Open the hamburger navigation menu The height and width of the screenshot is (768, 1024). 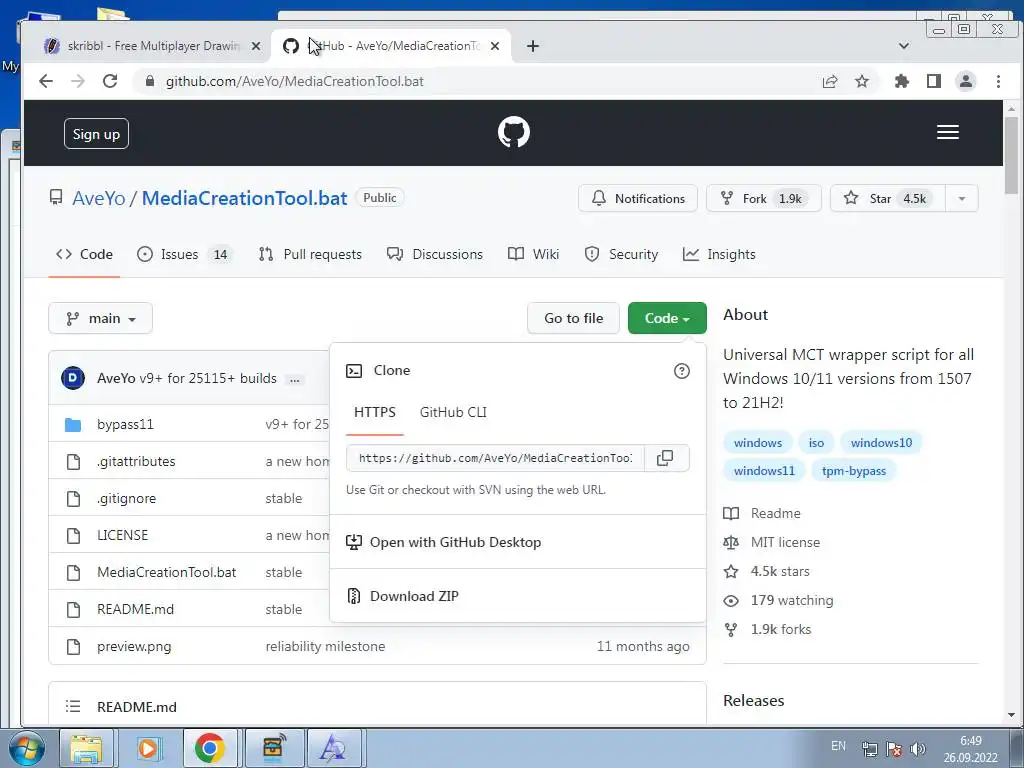[x=948, y=133]
